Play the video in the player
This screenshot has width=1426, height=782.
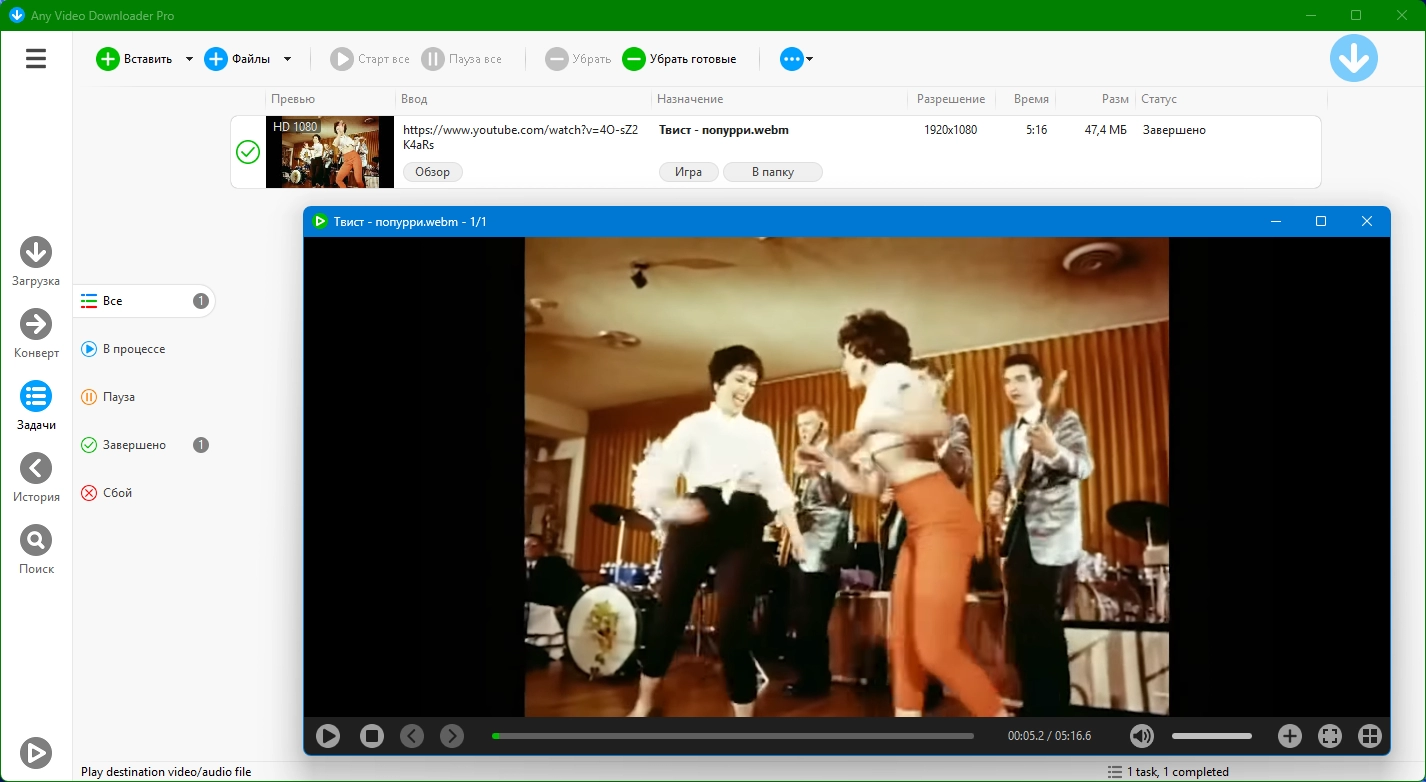coord(328,736)
